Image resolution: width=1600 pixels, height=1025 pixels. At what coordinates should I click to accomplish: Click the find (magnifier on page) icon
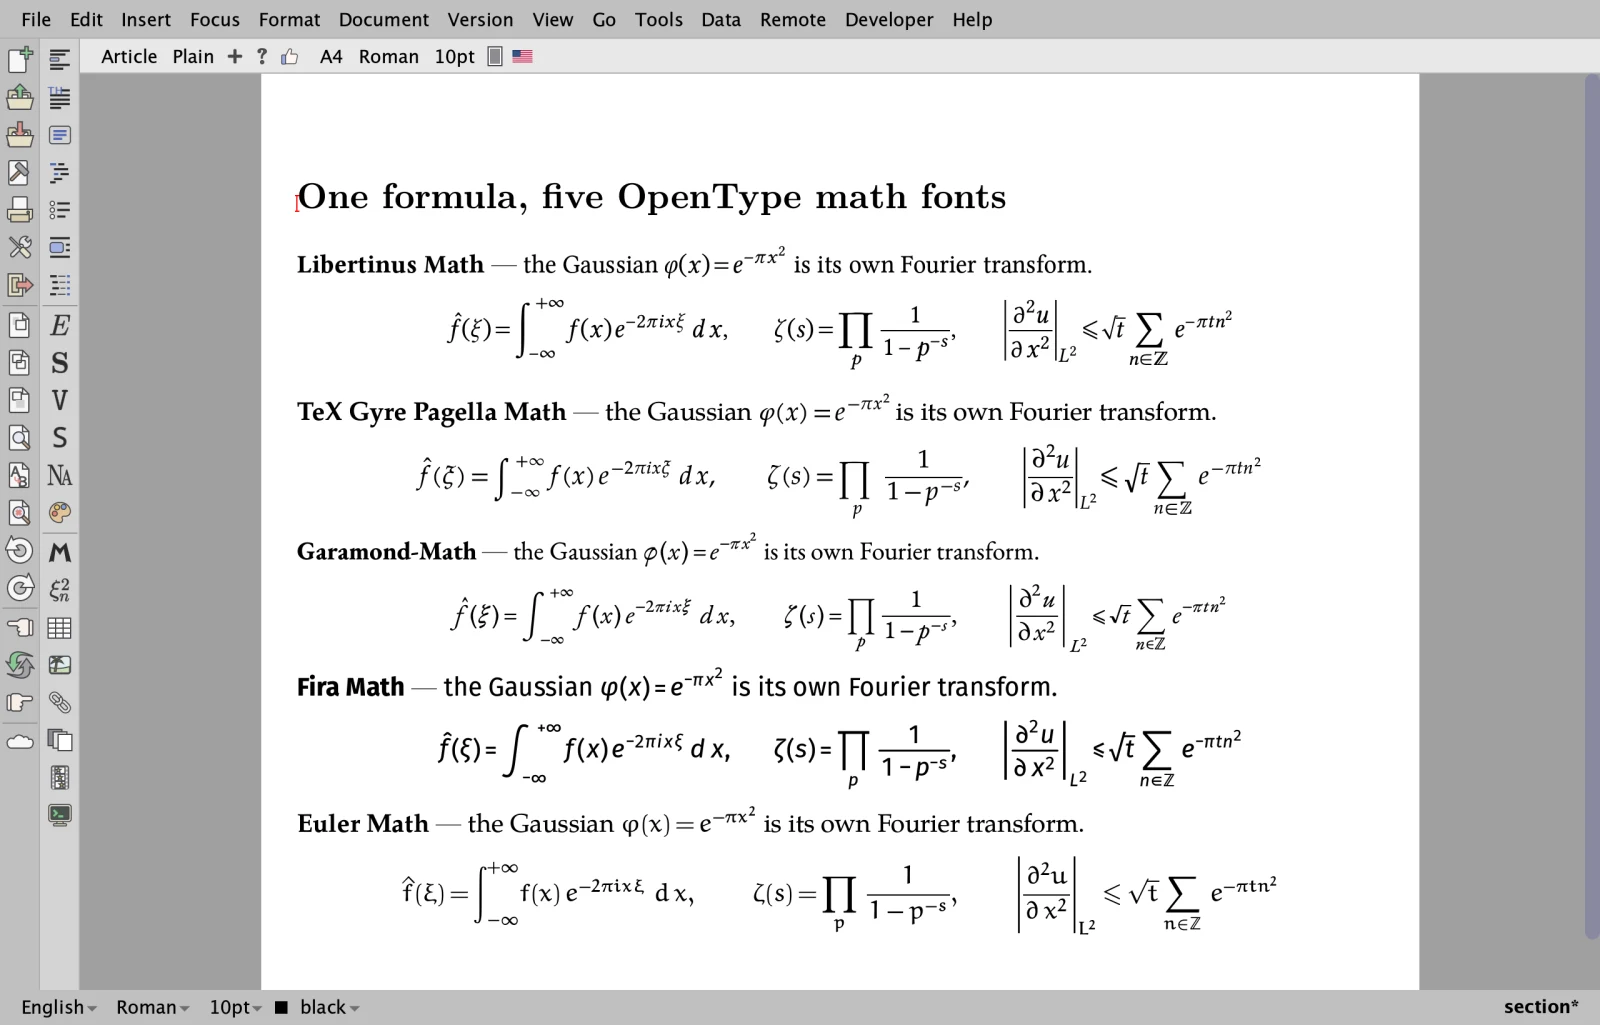(19, 438)
